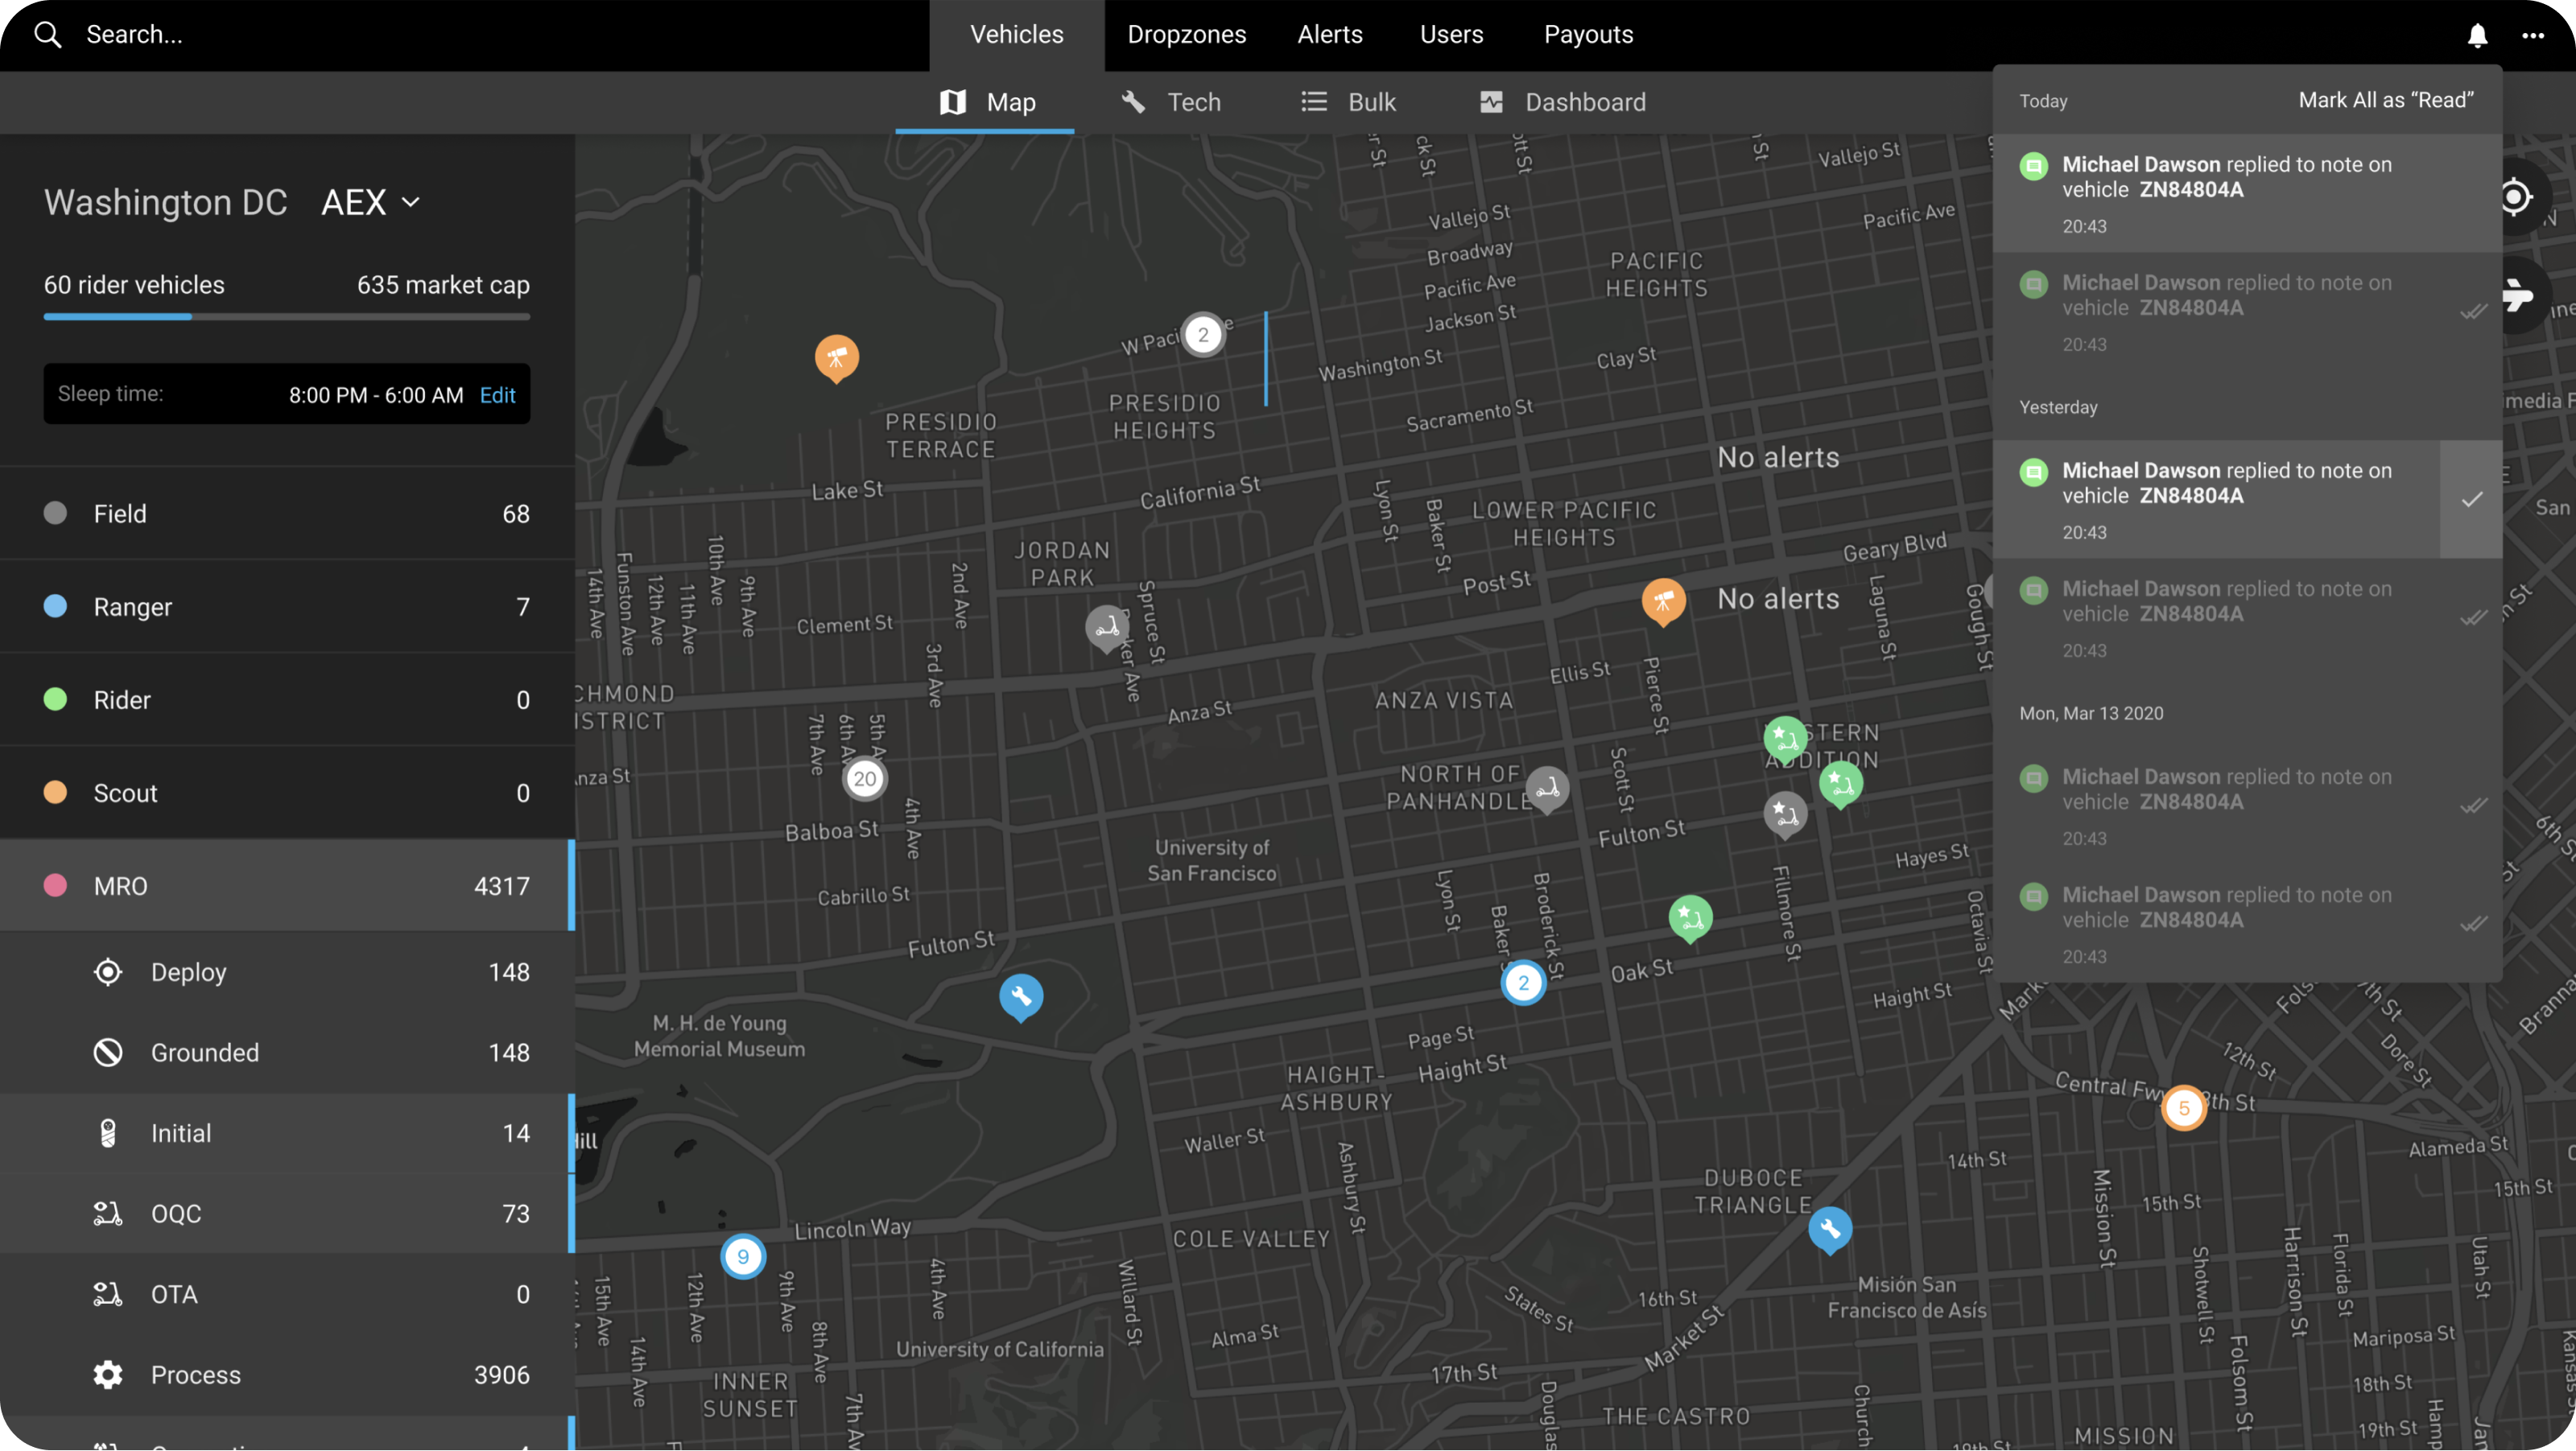Open the AEX market dropdown
Screen dimensions: 2576x1451
pos(371,203)
